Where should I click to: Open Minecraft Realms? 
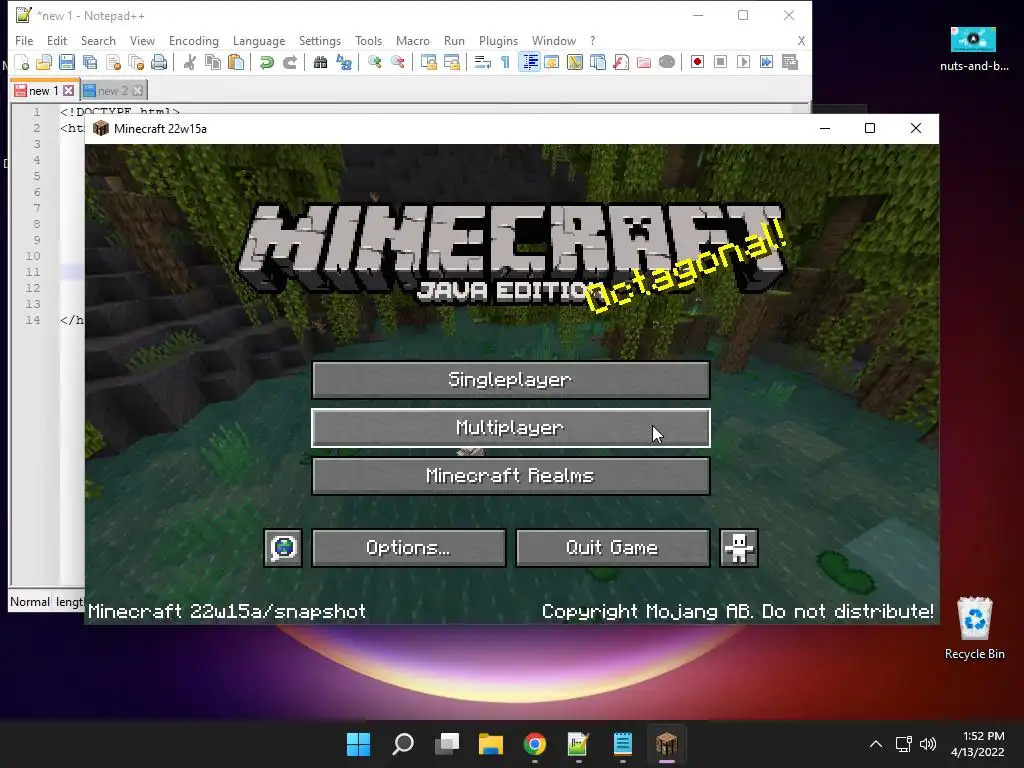tap(511, 475)
